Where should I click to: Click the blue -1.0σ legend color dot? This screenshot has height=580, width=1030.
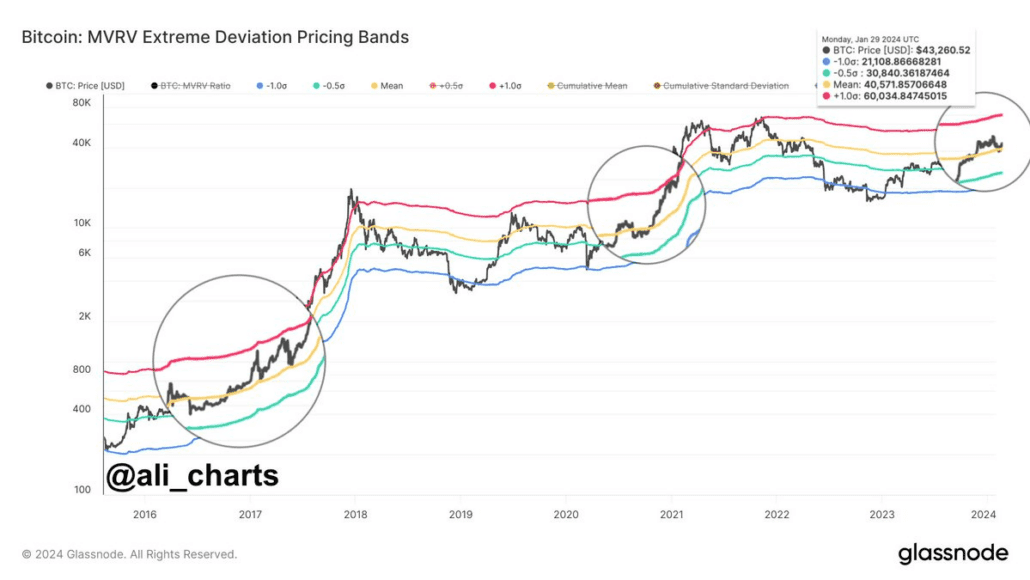[x=259, y=86]
